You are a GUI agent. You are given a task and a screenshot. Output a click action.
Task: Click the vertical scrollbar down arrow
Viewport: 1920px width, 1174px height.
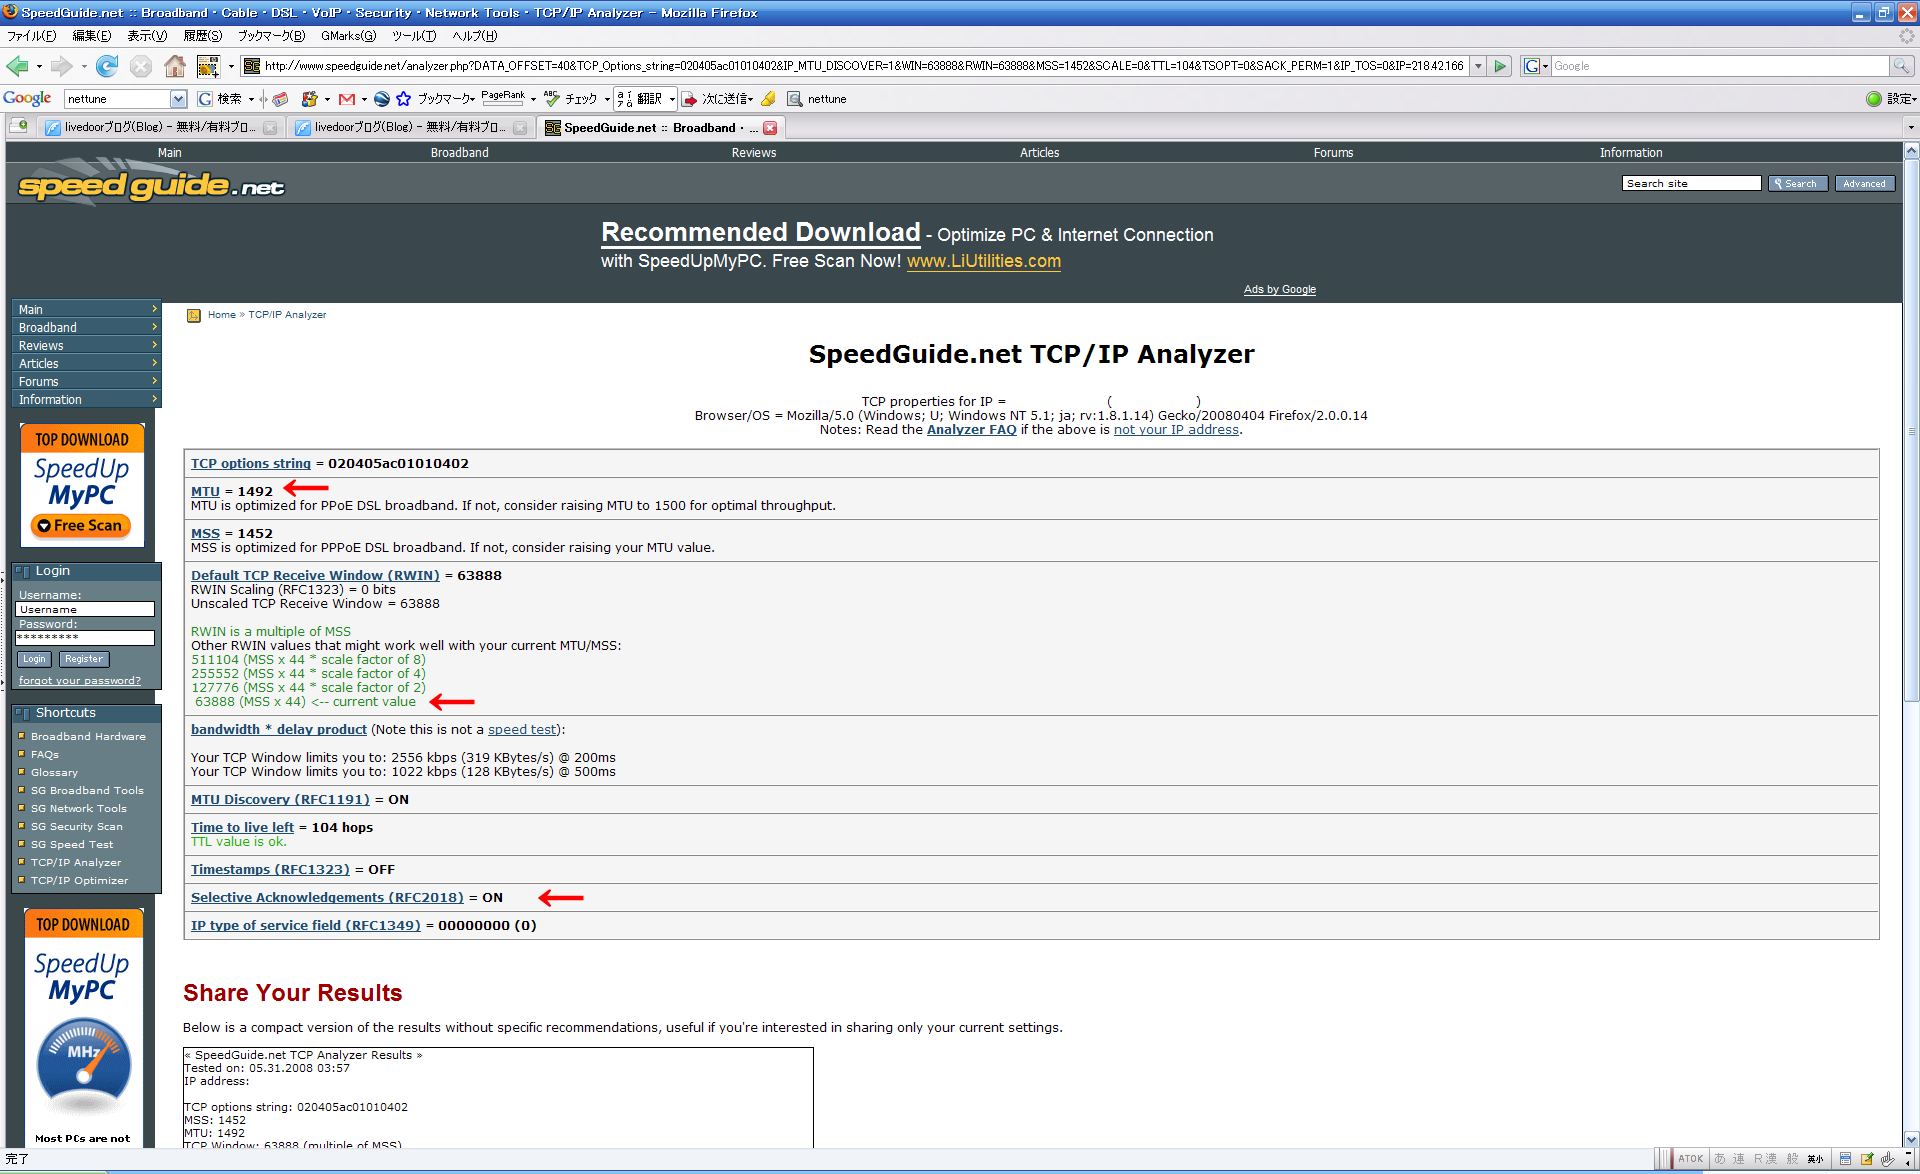pyautogui.click(x=1911, y=1139)
